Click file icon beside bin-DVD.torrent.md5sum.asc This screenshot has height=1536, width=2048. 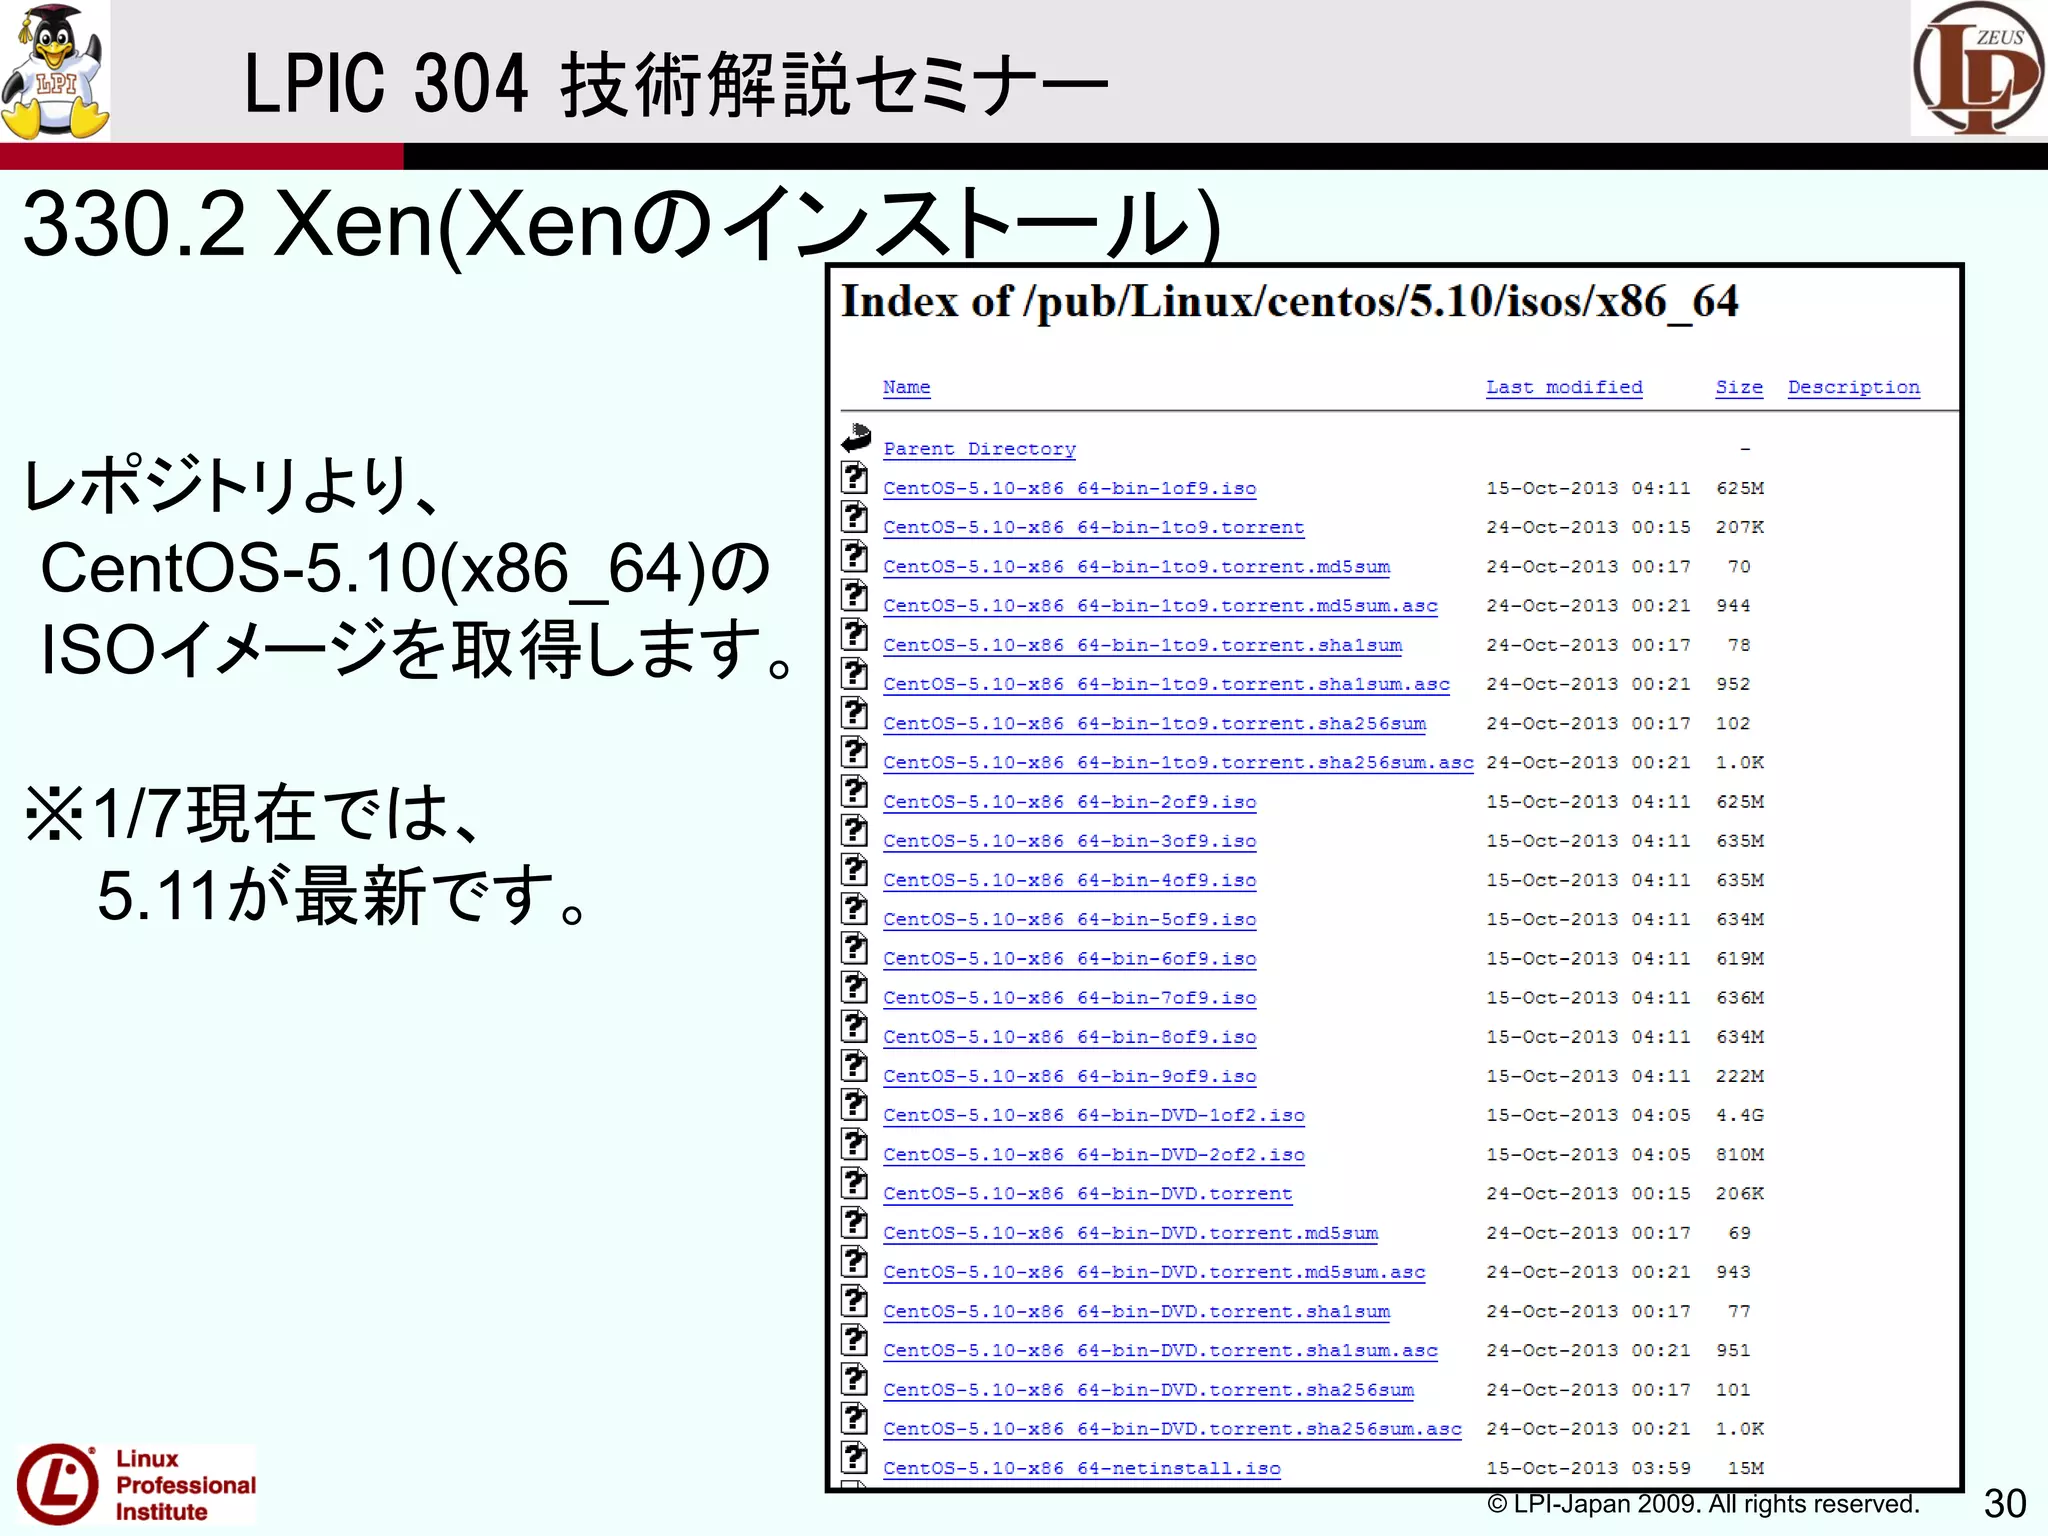point(854,1262)
